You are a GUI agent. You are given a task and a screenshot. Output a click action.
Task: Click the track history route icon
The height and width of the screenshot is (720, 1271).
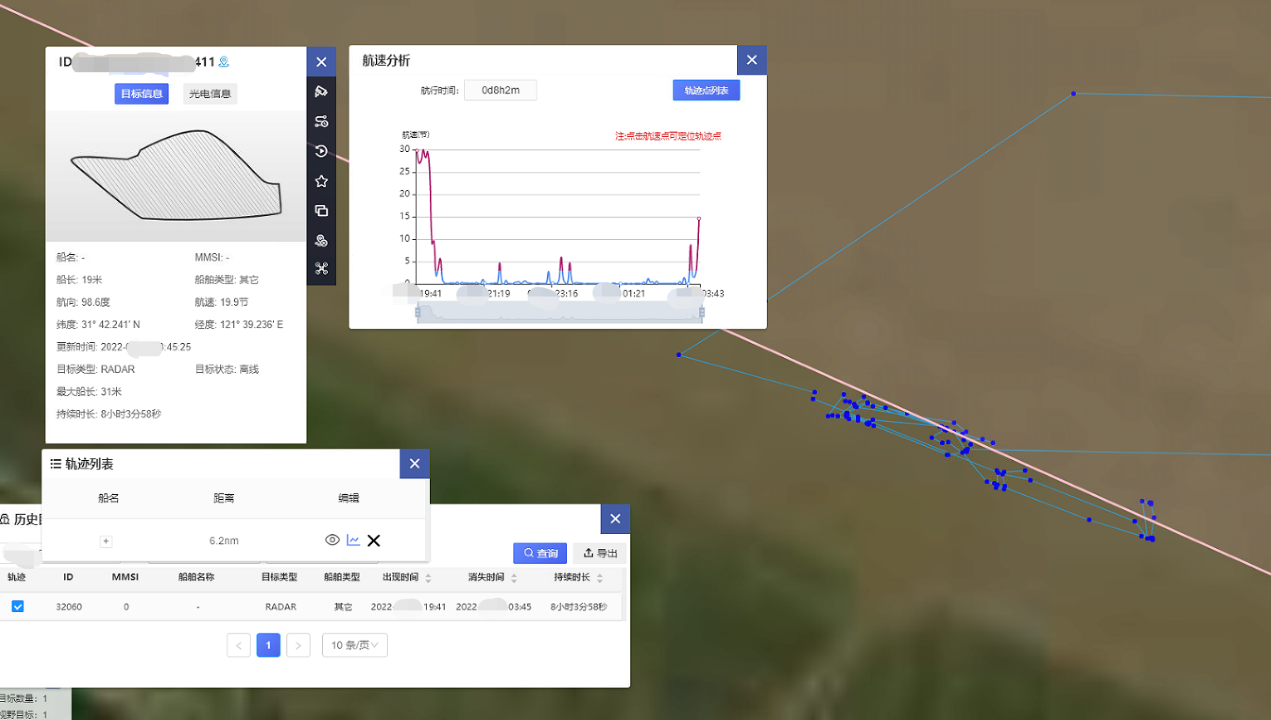click(x=321, y=122)
